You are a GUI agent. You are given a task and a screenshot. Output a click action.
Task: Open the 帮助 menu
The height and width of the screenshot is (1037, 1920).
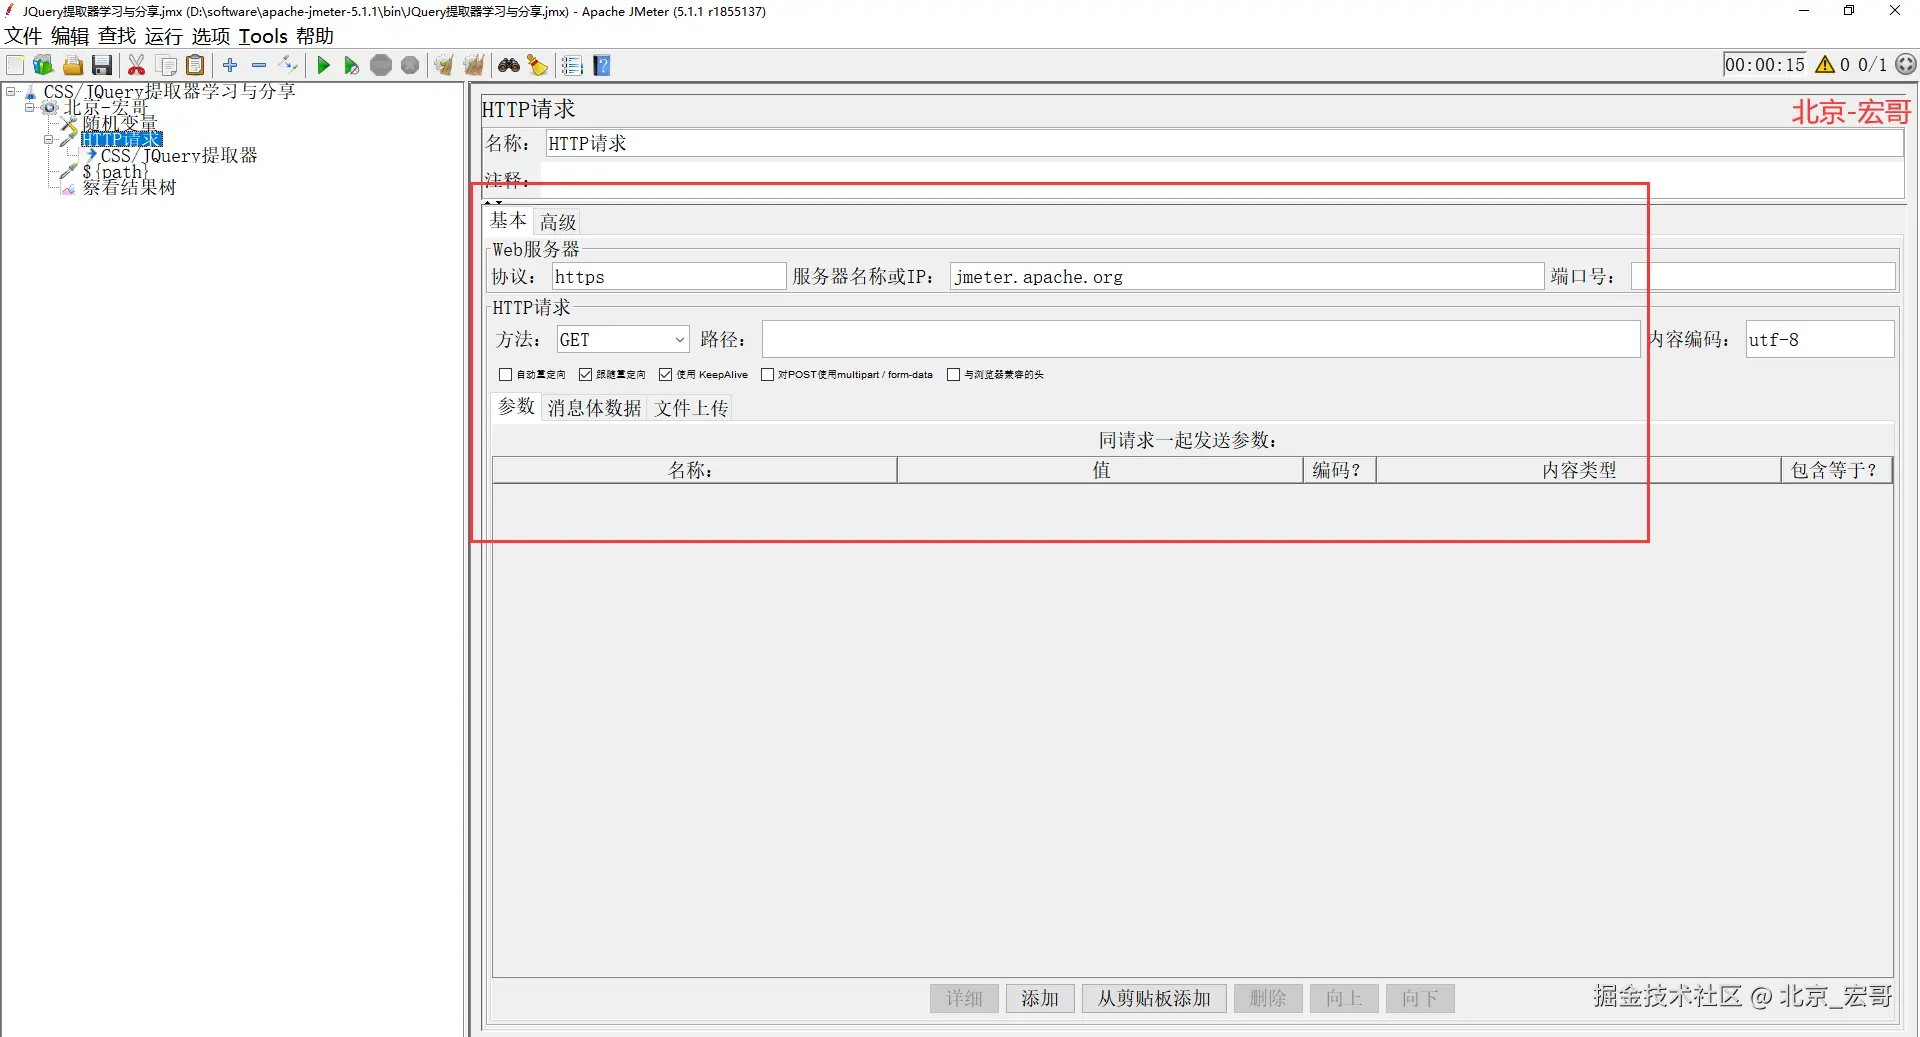point(315,36)
